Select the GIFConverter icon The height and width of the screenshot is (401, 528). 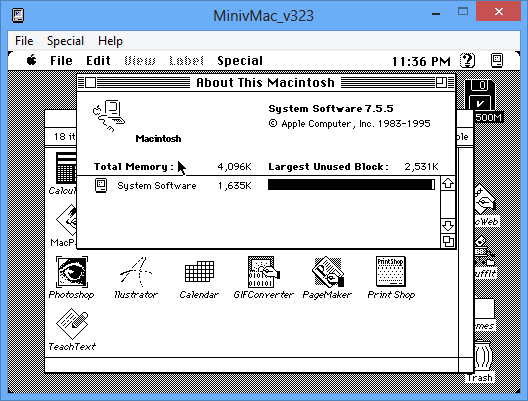tap(263, 272)
